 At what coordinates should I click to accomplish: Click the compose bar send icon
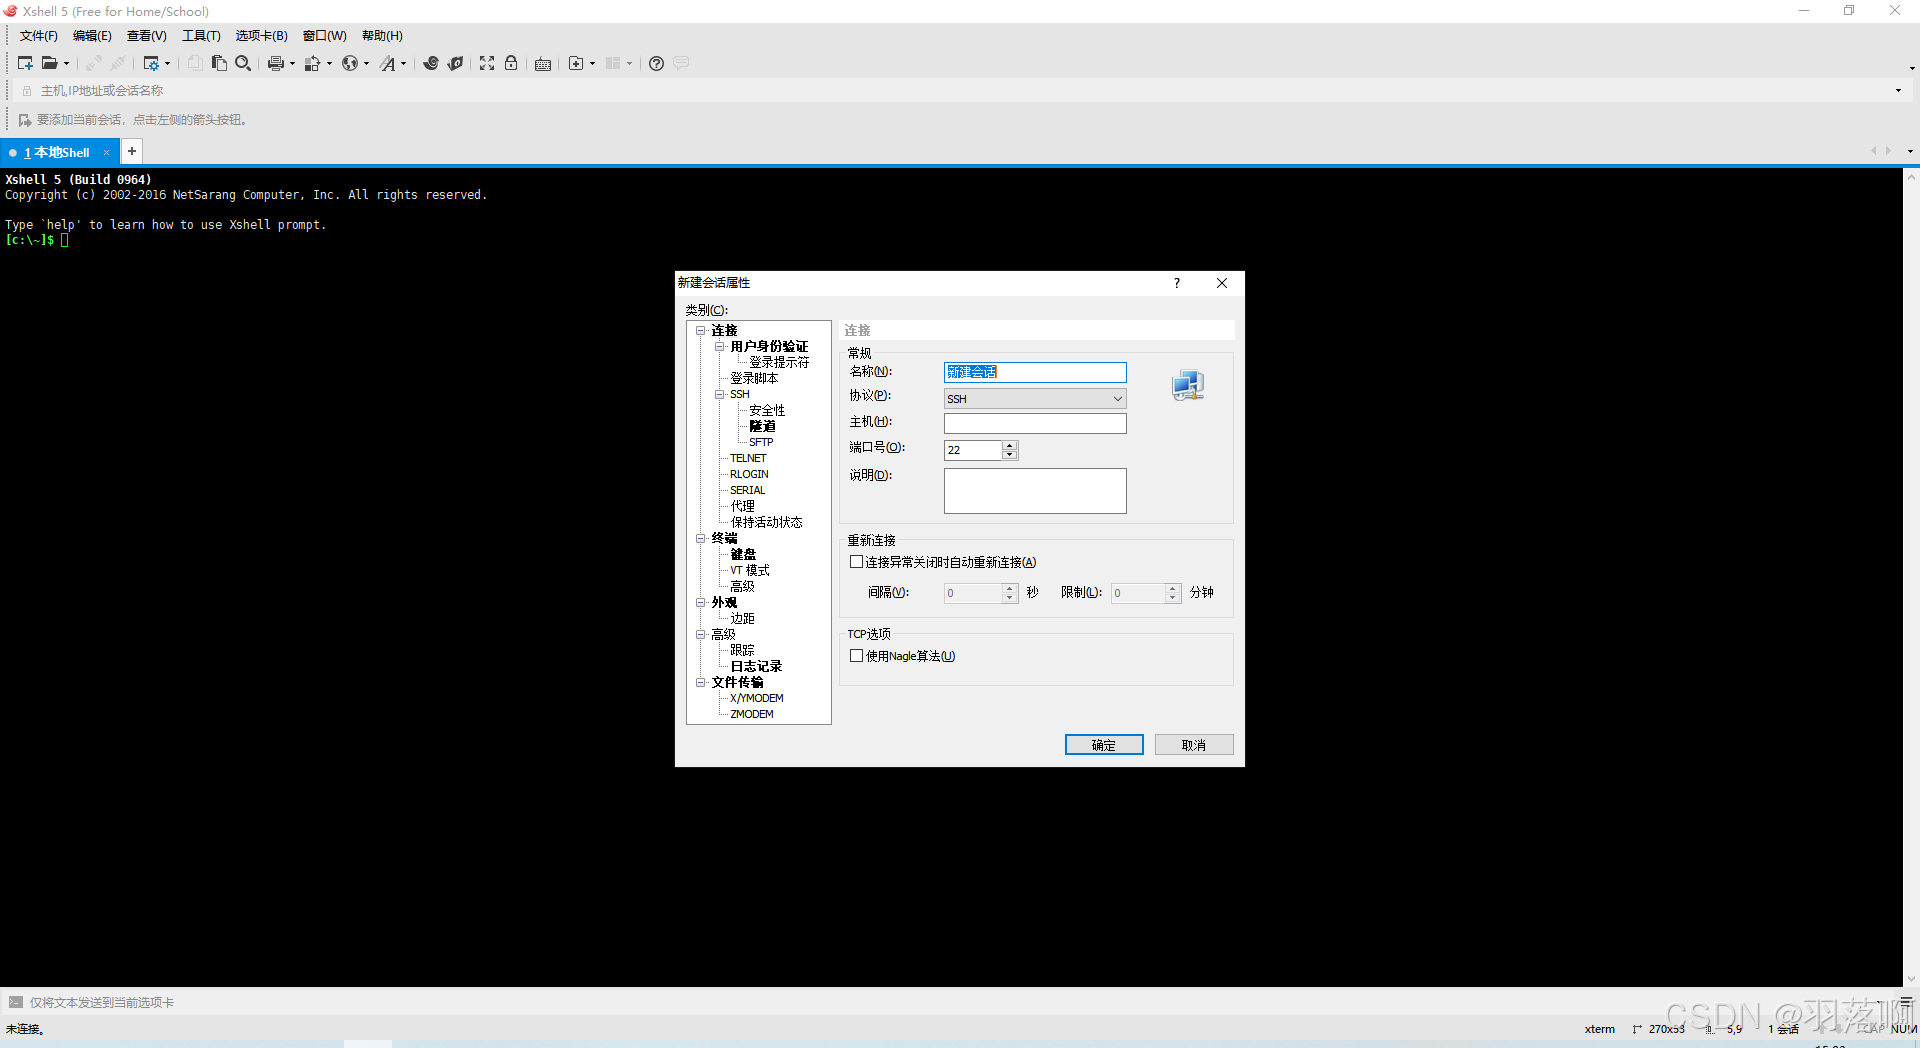pyautogui.click(x=16, y=1002)
